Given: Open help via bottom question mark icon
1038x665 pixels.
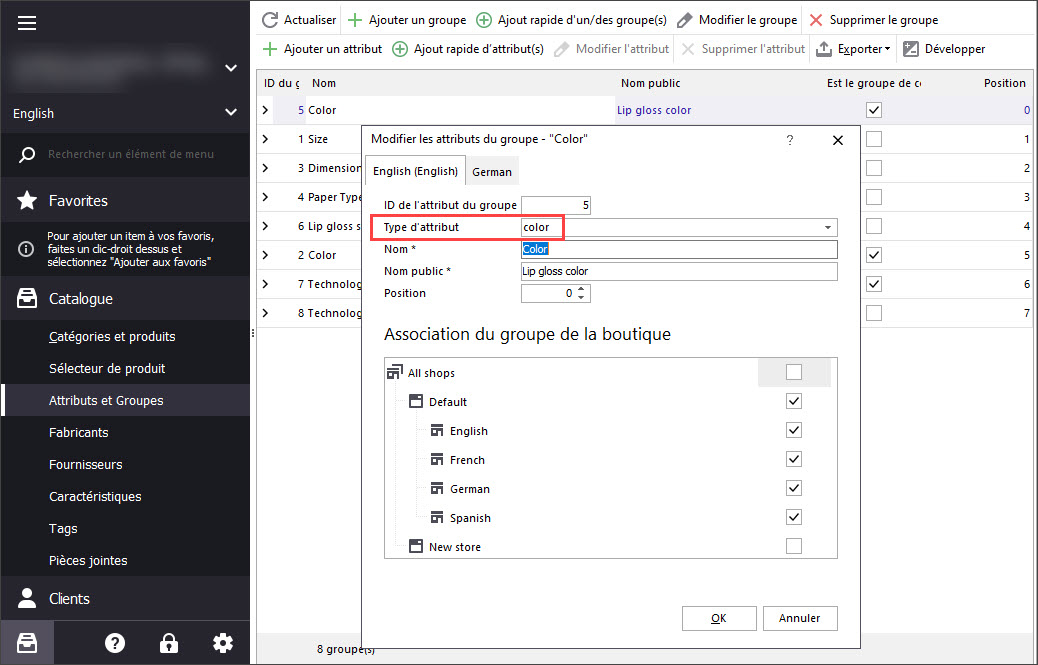Looking at the screenshot, I should [115, 643].
